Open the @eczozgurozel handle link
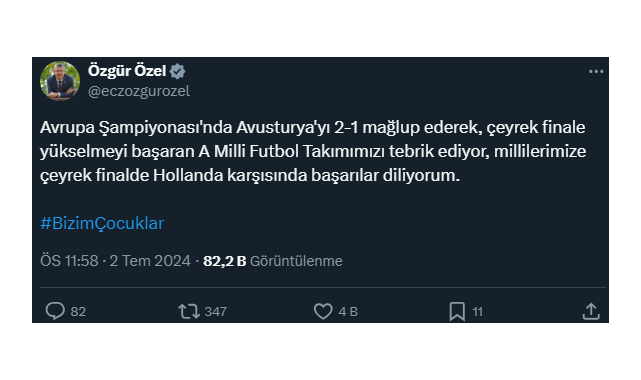Viewport: 641px width, 380px height. 139,91
